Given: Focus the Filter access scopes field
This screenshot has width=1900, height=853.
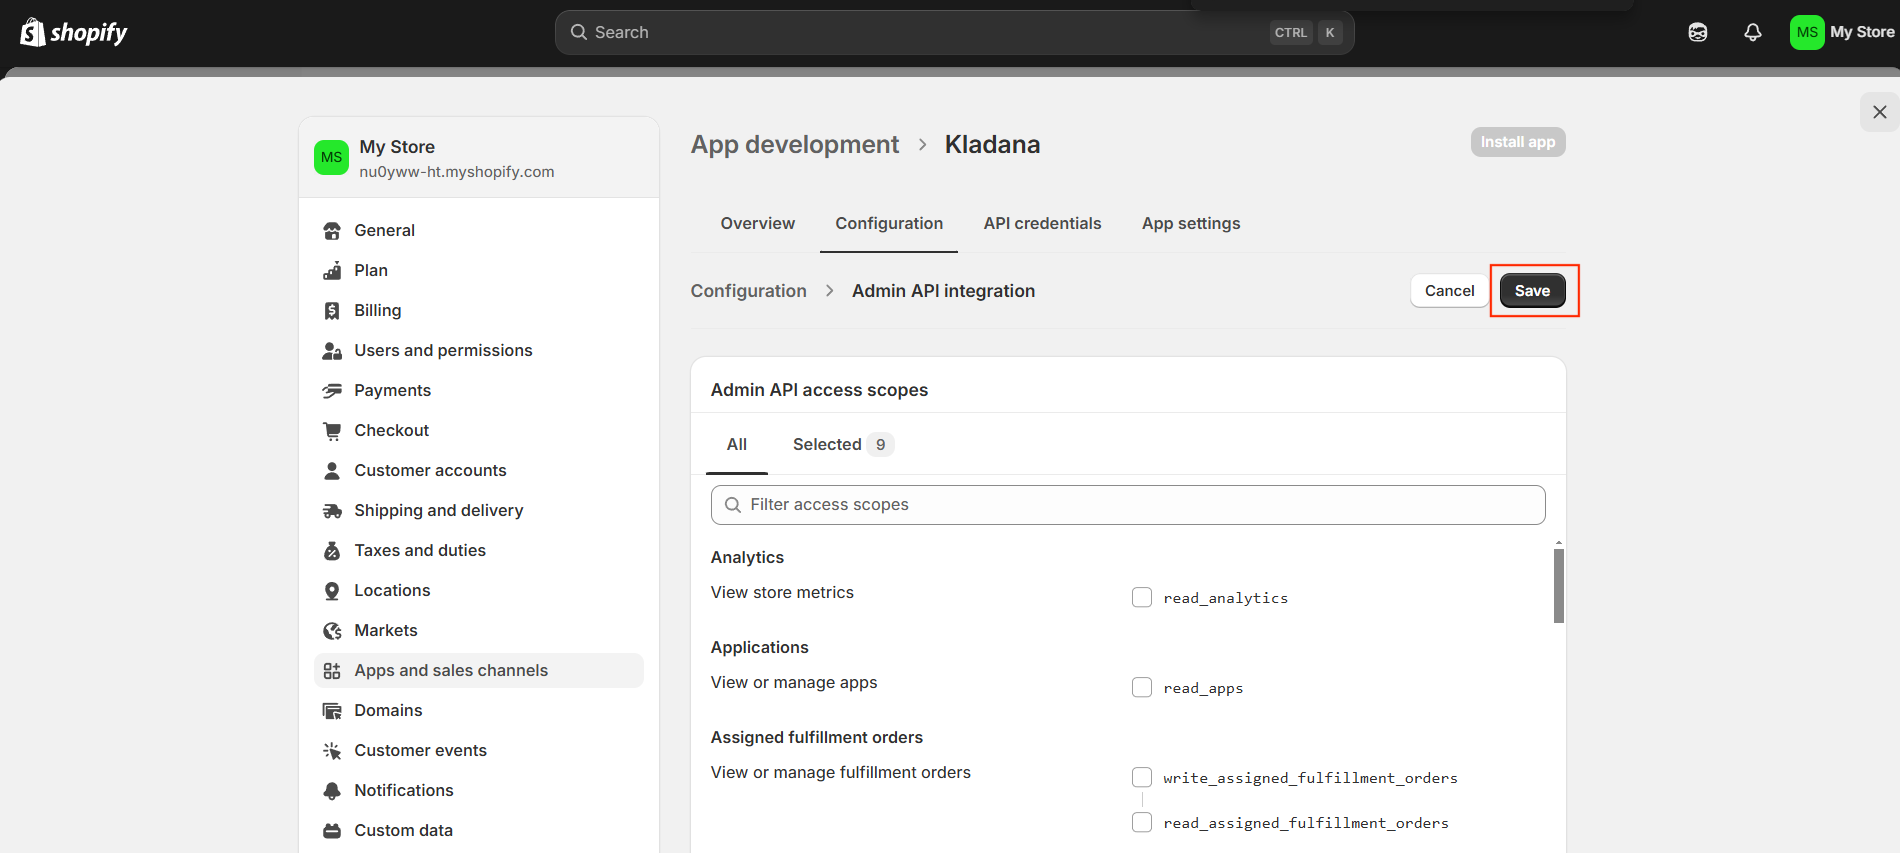Looking at the screenshot, I should pyautogui.click(x=1128, y=505).
